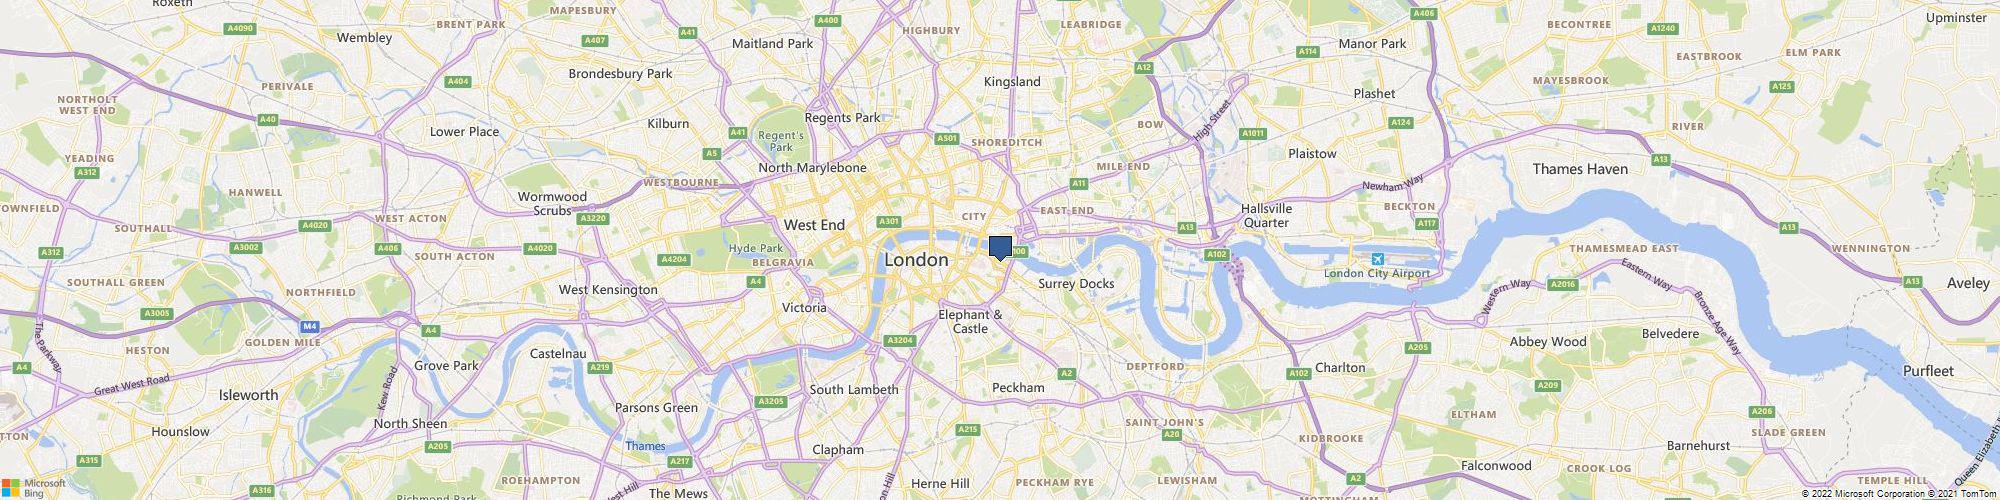
Task: Select the London City Airport plane icon
Action: click(1379, 259)
